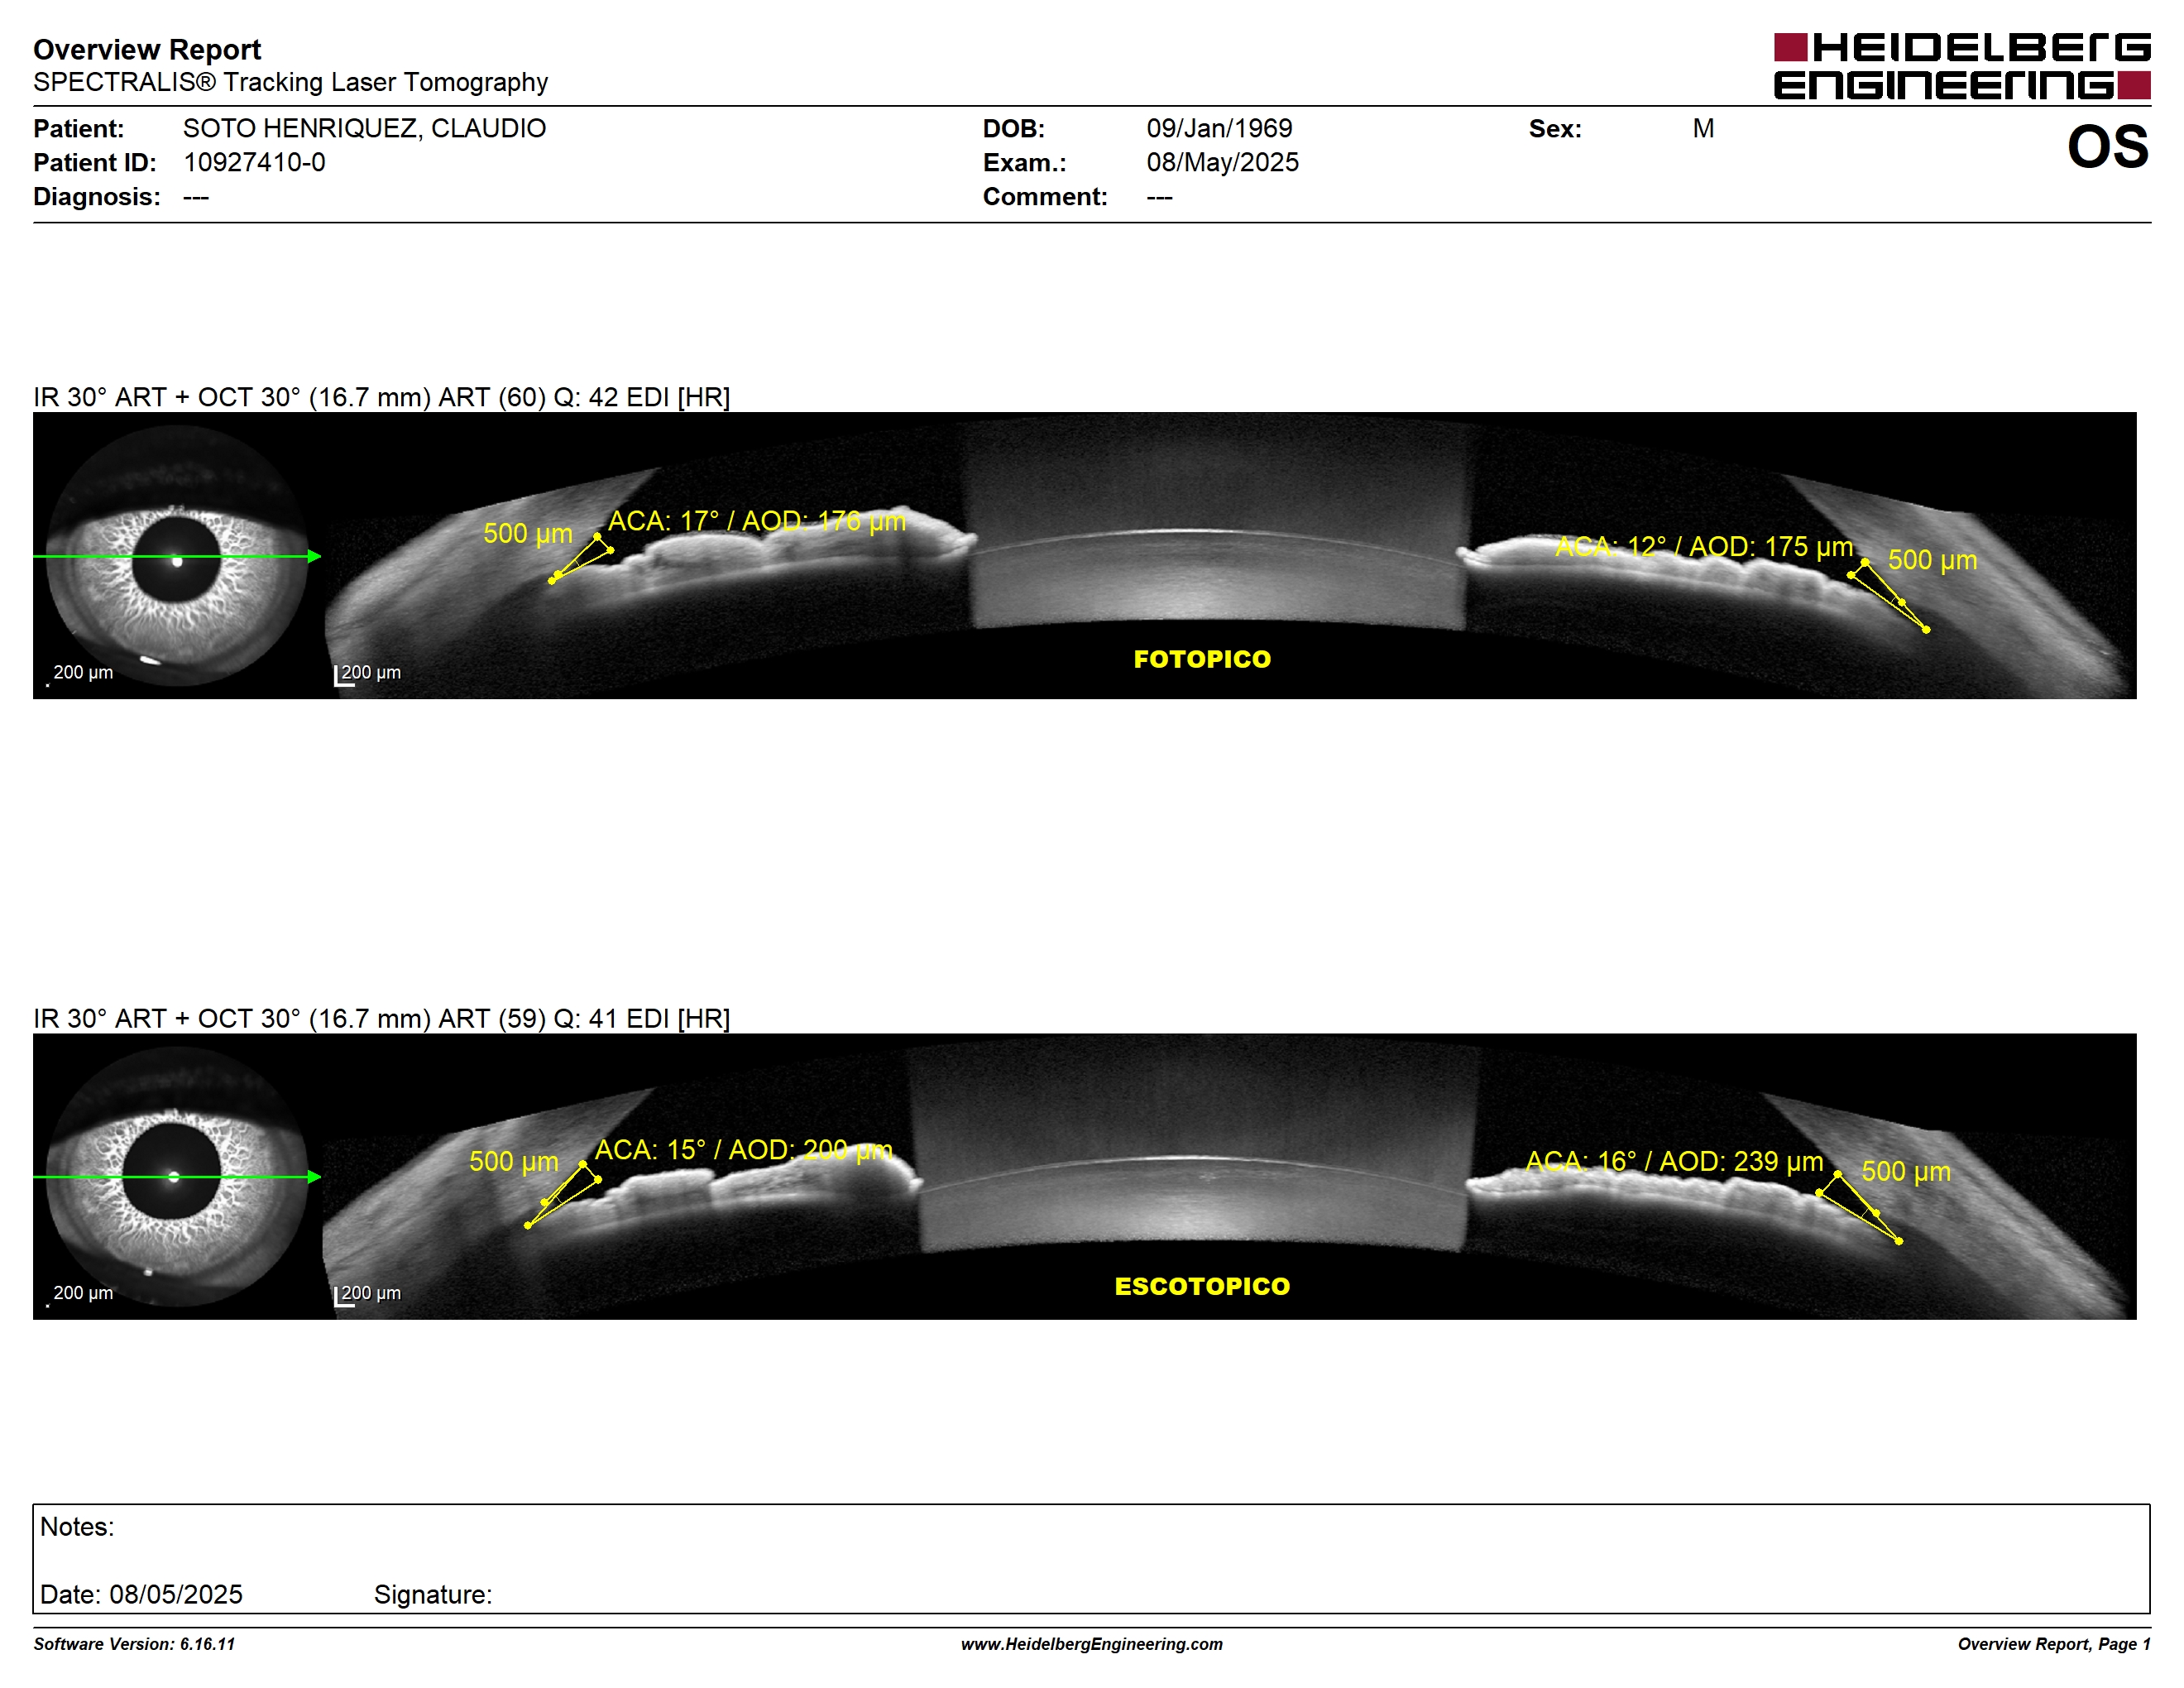2184x1688 pixels.
Task: Select DOB value 09/Jan/1969
Action: coord(1219,128)
